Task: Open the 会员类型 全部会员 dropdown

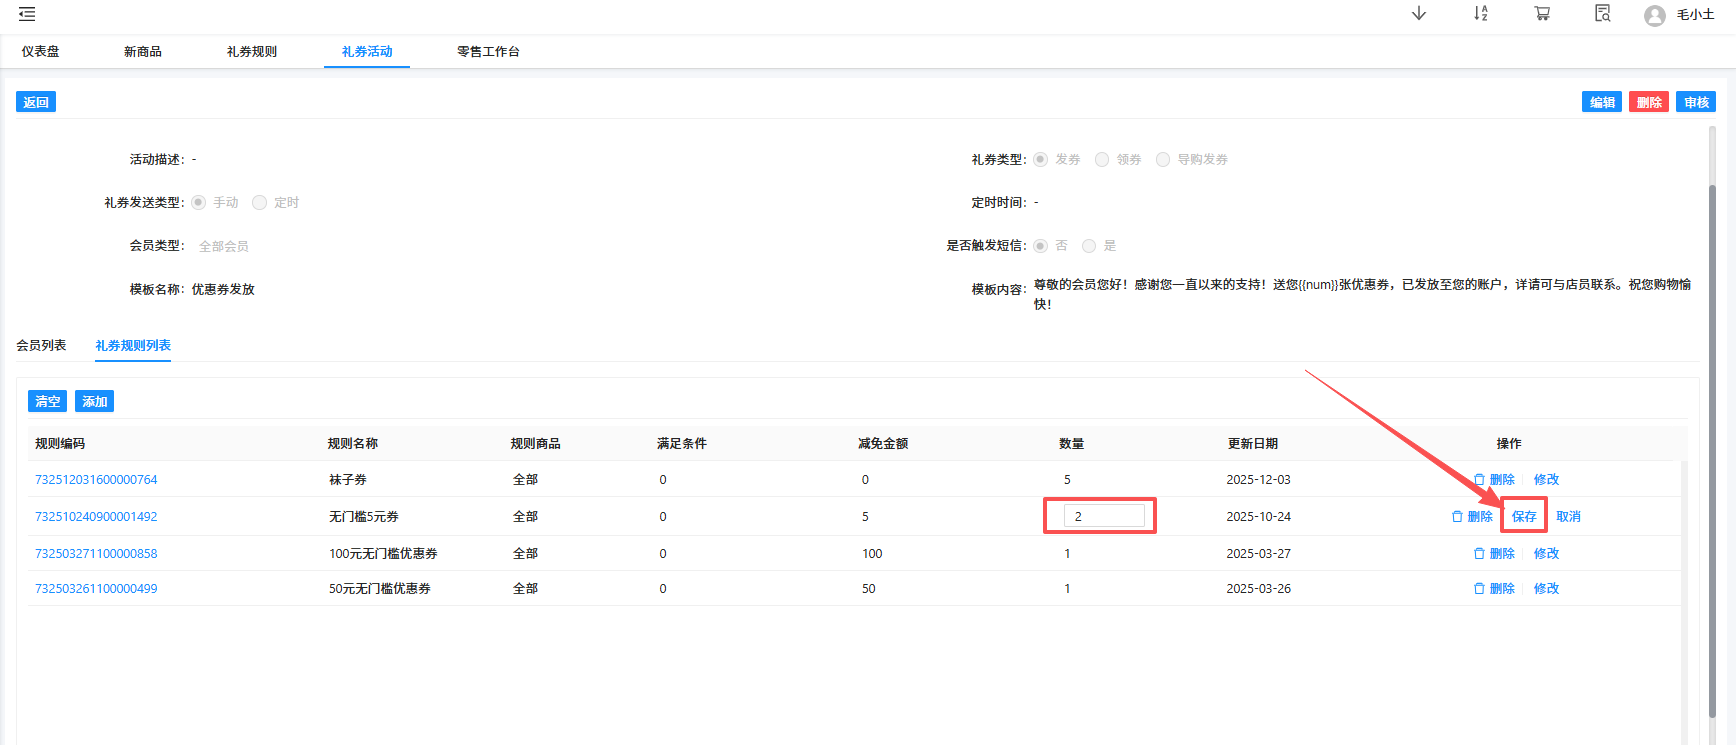Action: pyautogui.click(x=224, y=246)
